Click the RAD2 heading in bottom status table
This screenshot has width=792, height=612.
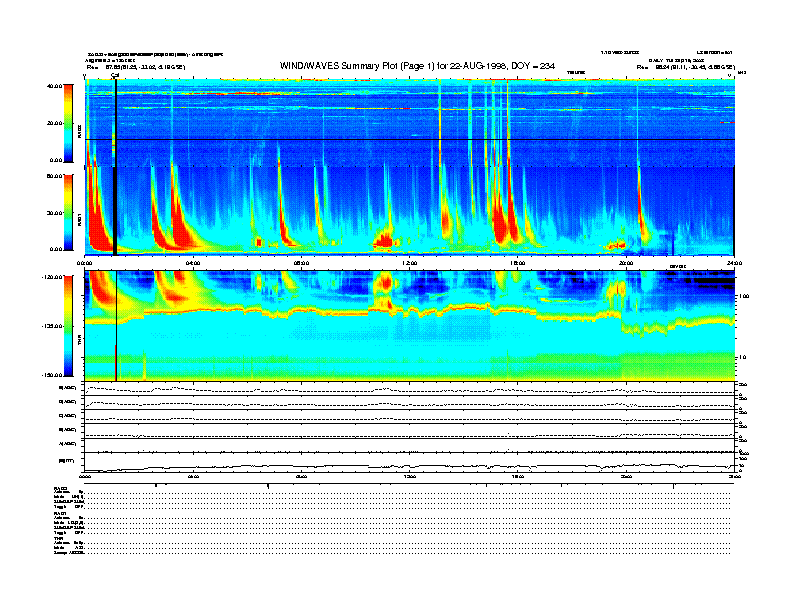(x=60, y=488)
